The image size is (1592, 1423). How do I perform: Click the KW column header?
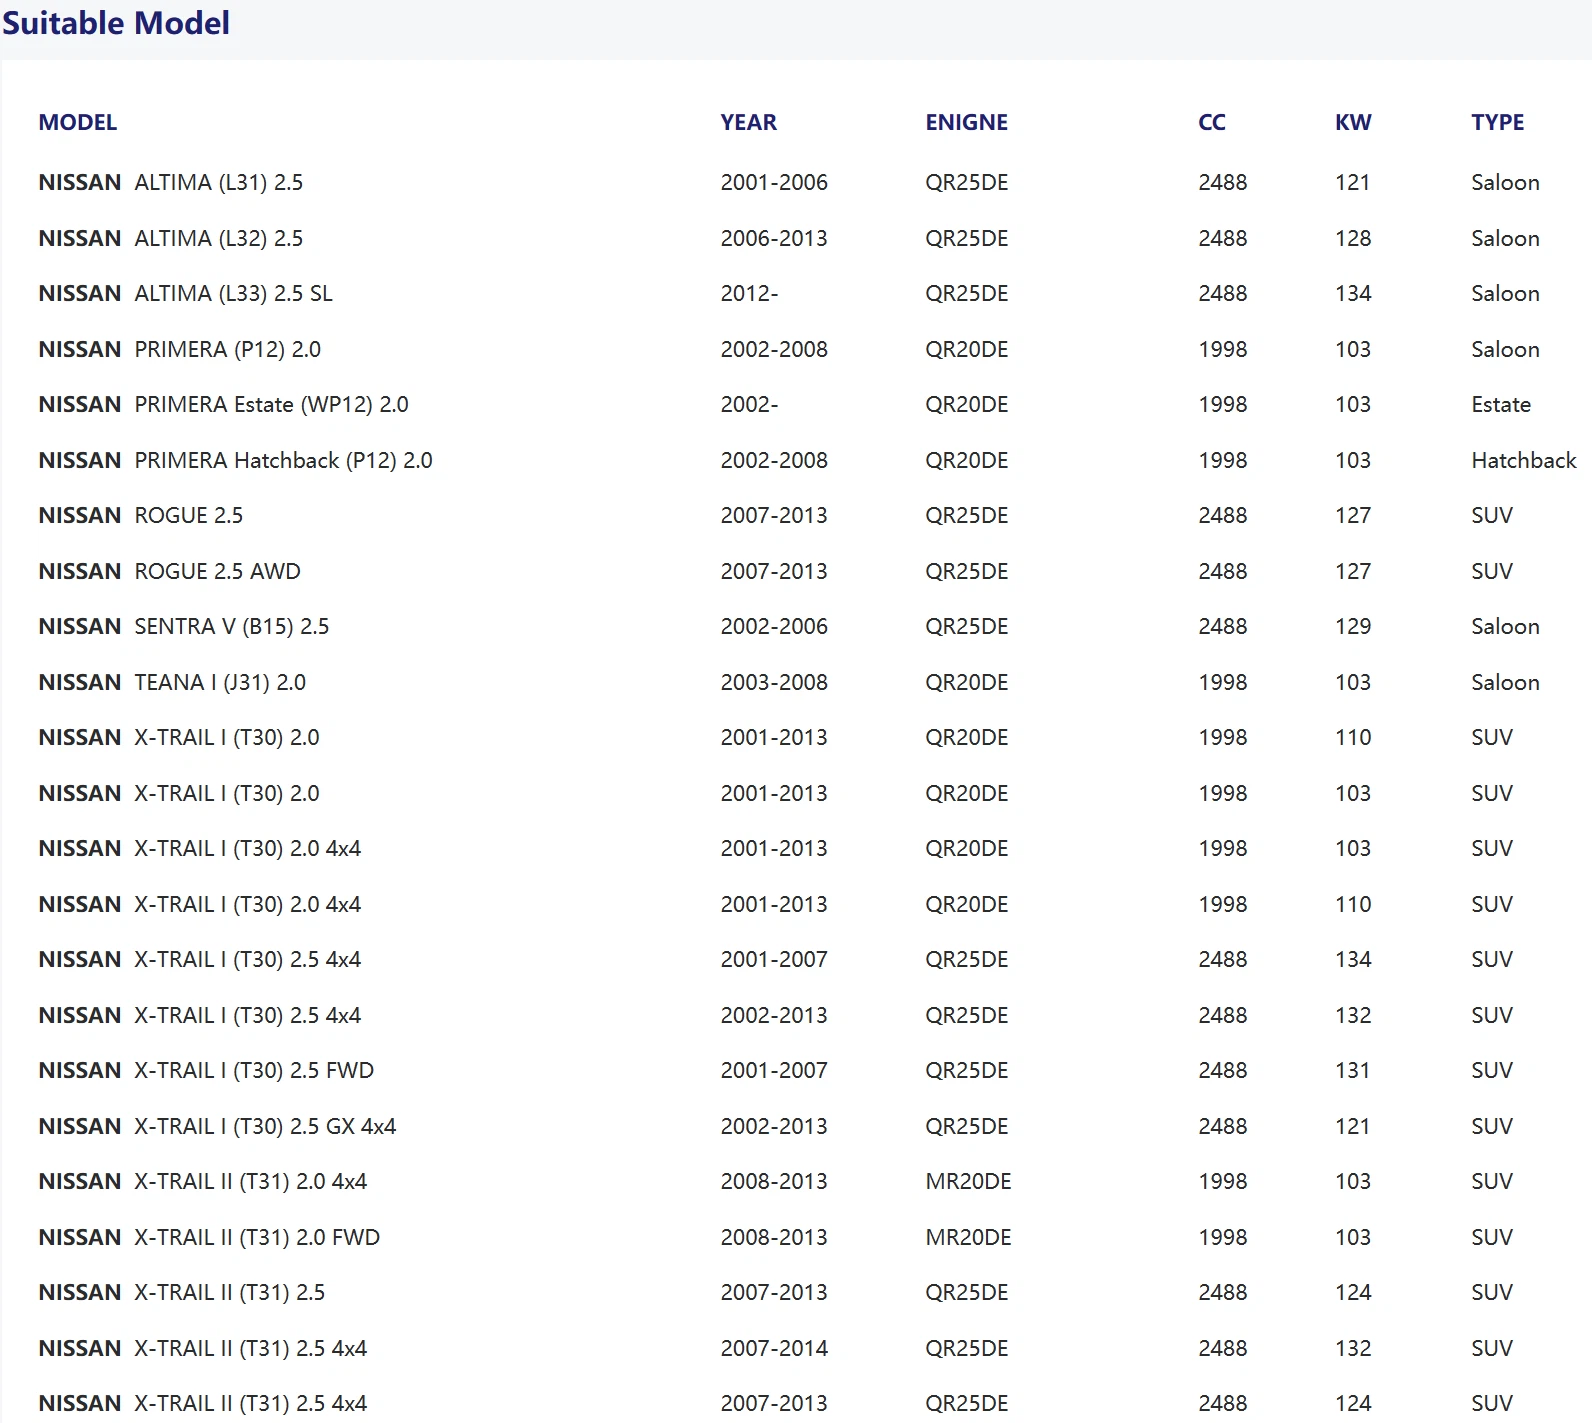(x=1353, y=122)
